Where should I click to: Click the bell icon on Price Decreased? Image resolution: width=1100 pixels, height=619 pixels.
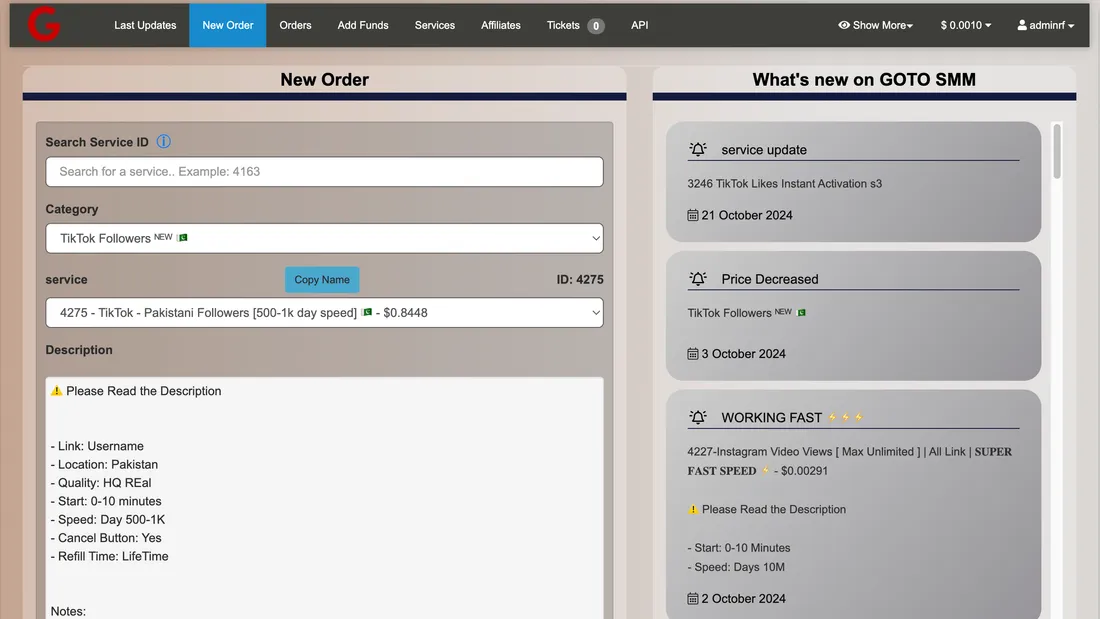coord(697,279)
